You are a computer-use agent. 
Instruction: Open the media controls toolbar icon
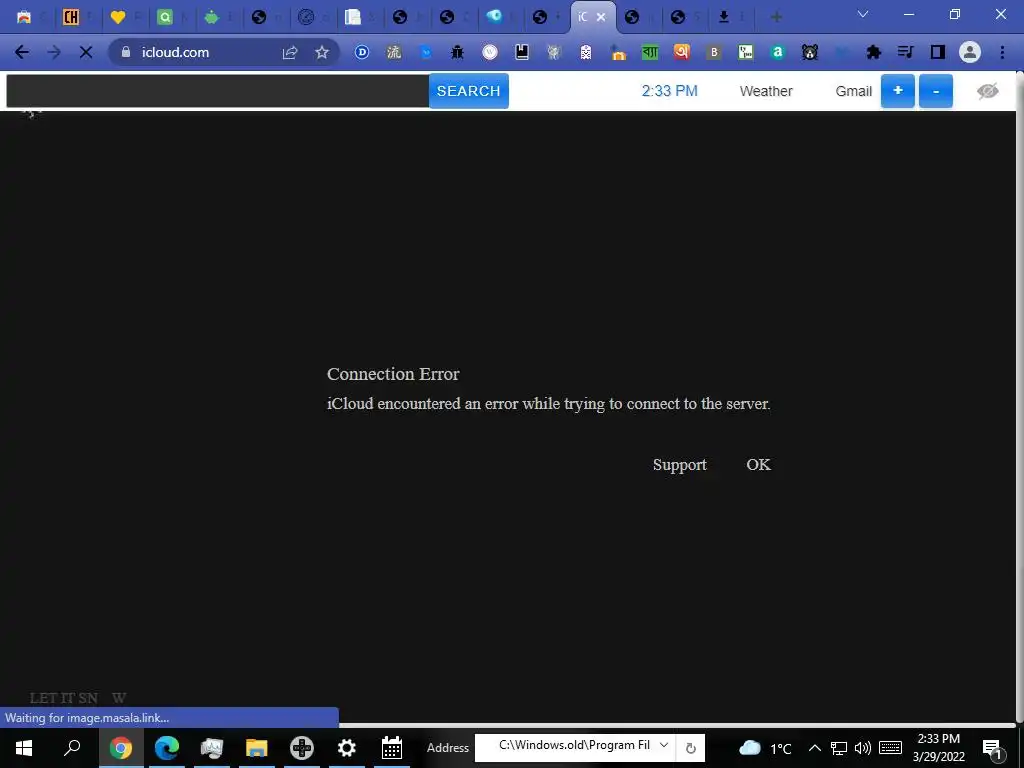point(905,52)
